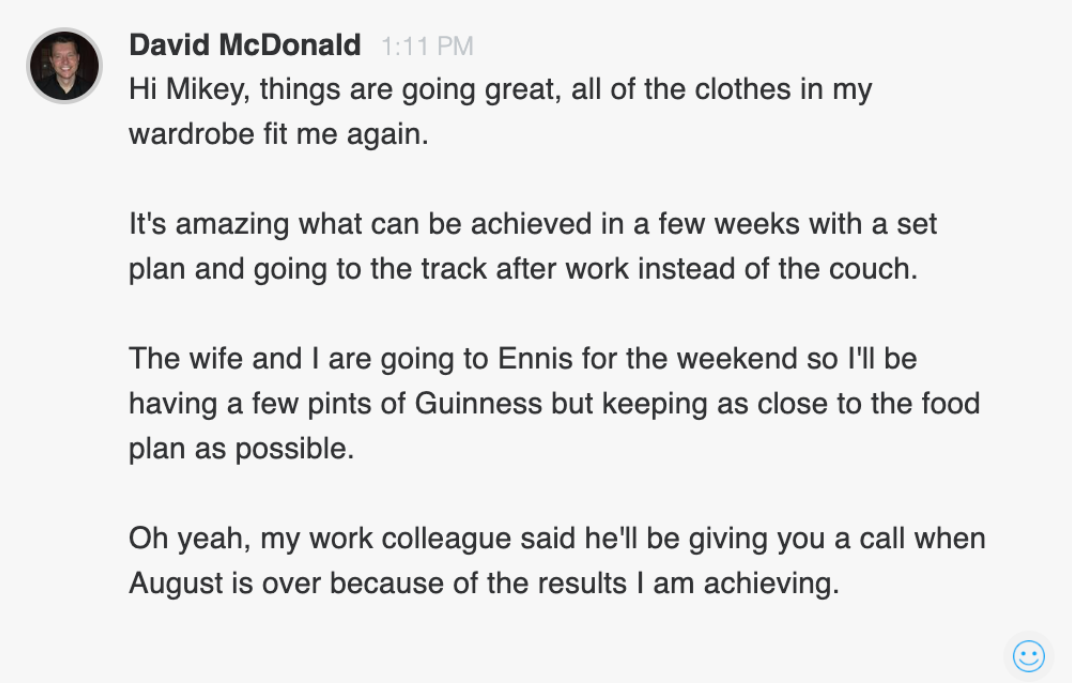Image resolution: width=1072 pixels, height=683 pixels.
Task: Open David McDonald's profile picture
Action: 64,66
